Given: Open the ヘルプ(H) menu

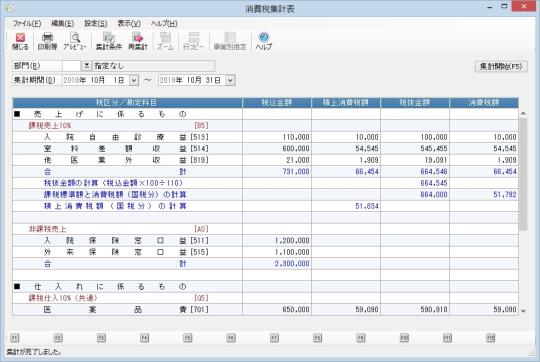Looking at the screenshot, I should coord(164,23).
